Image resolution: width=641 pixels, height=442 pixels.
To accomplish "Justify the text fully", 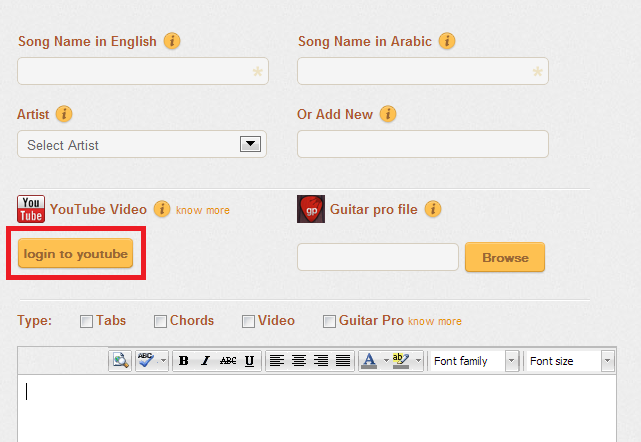I will tap(343, 361).
